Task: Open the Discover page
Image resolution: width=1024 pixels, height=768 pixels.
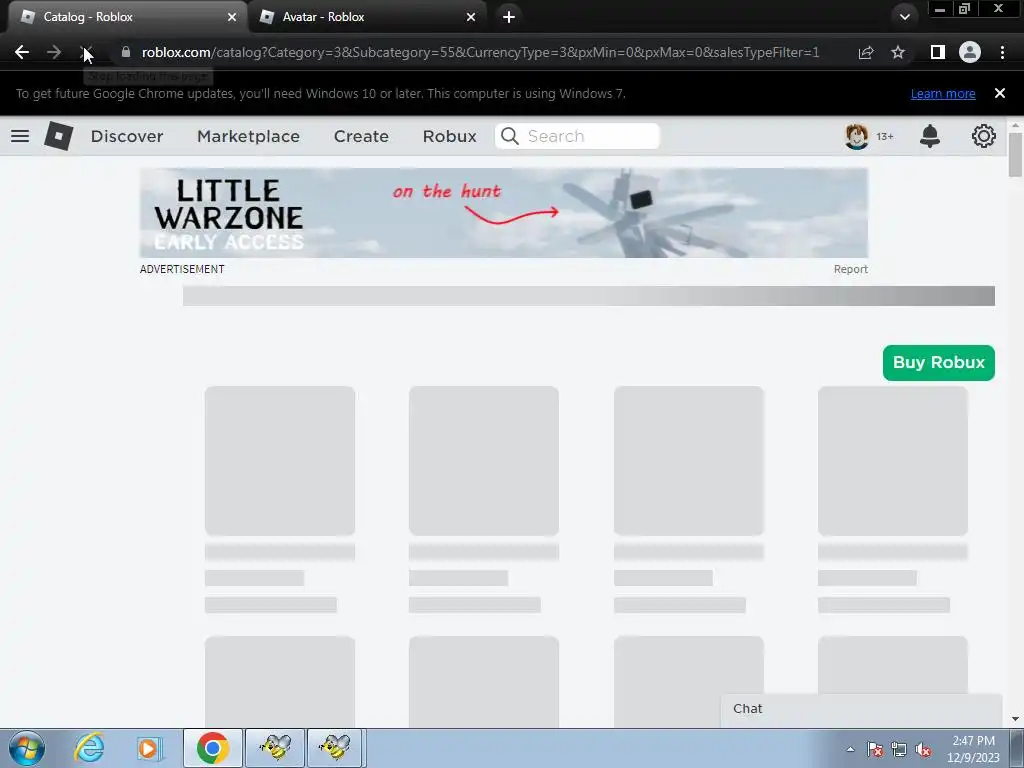Action: tap(127, 136)
